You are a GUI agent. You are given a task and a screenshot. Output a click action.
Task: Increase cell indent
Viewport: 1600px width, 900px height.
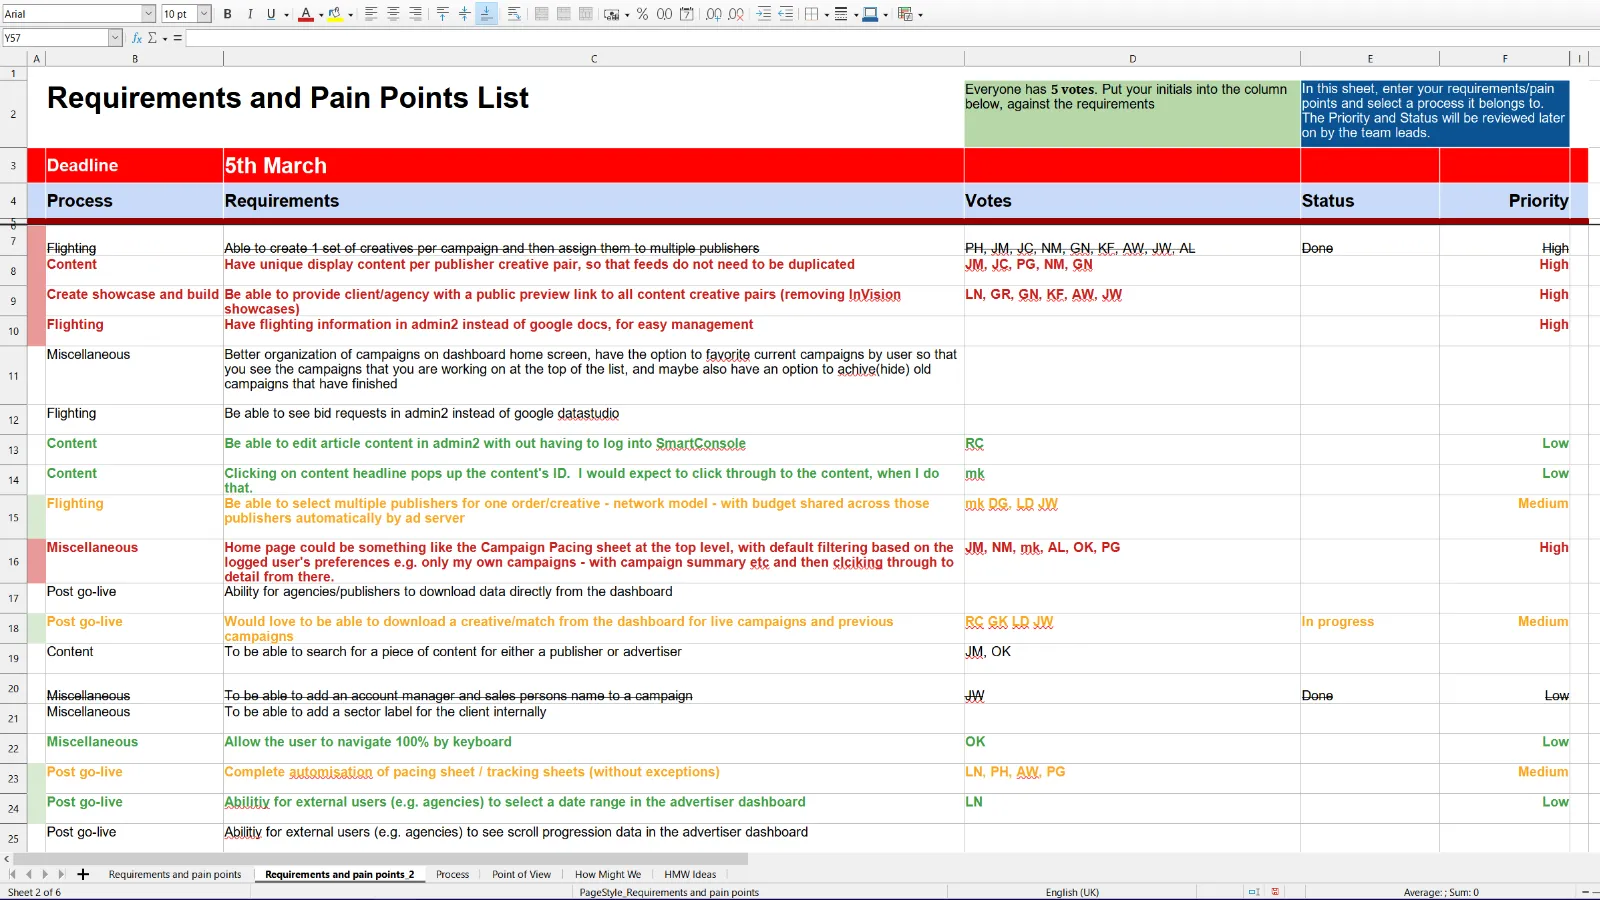click(764, 14)
